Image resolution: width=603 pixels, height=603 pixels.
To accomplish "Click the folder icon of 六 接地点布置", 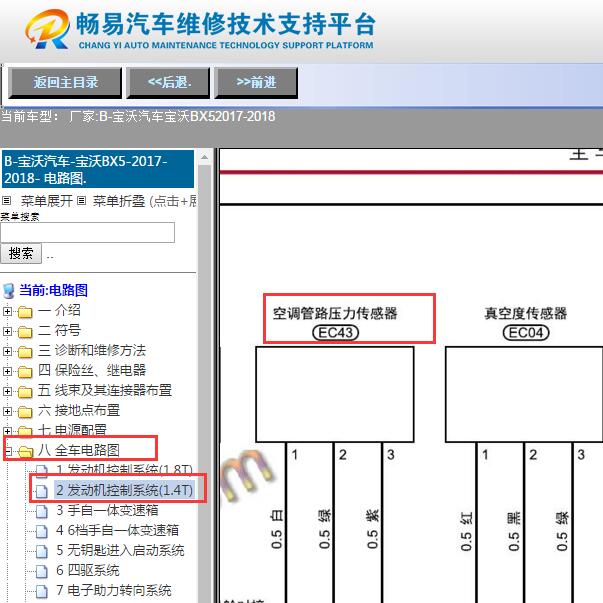I will click(x=25, y=411).
